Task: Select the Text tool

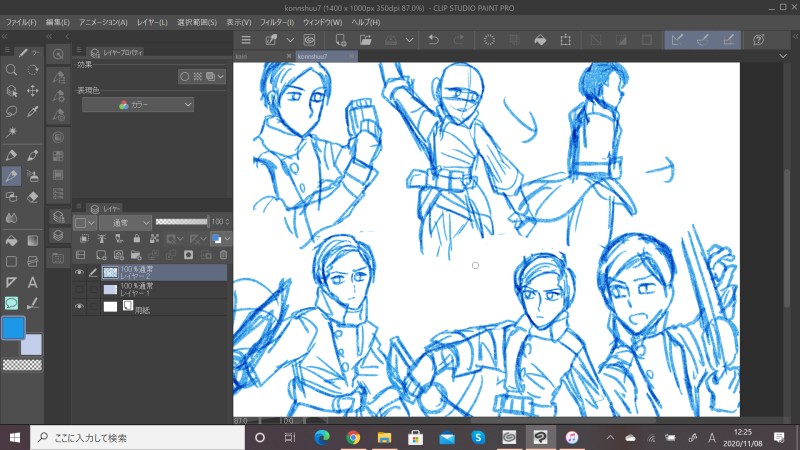Action: [33, 283]
